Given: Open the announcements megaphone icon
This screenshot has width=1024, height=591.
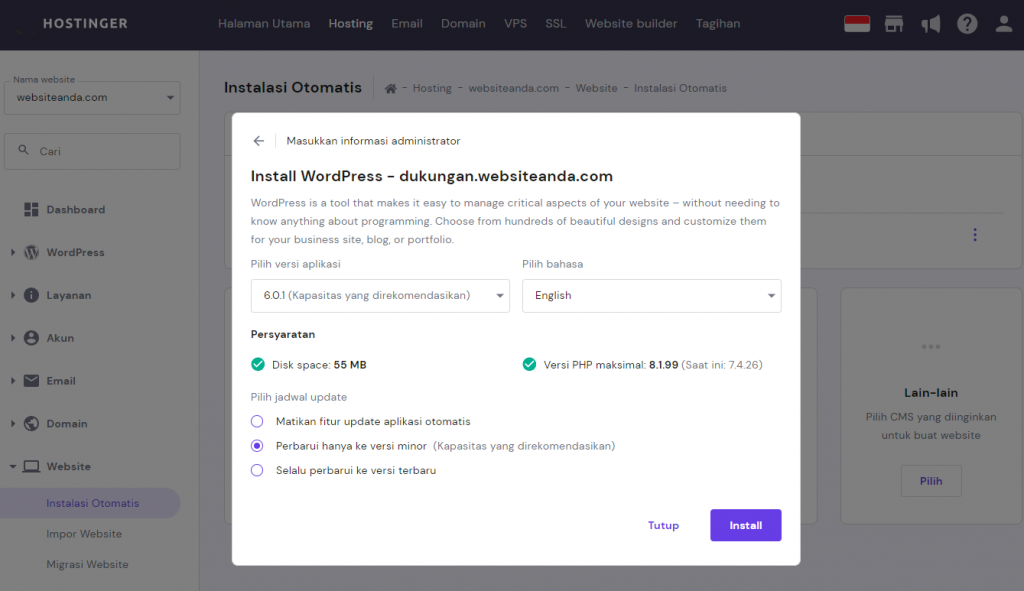Looking at the screenshot, I should pos(930,23).
